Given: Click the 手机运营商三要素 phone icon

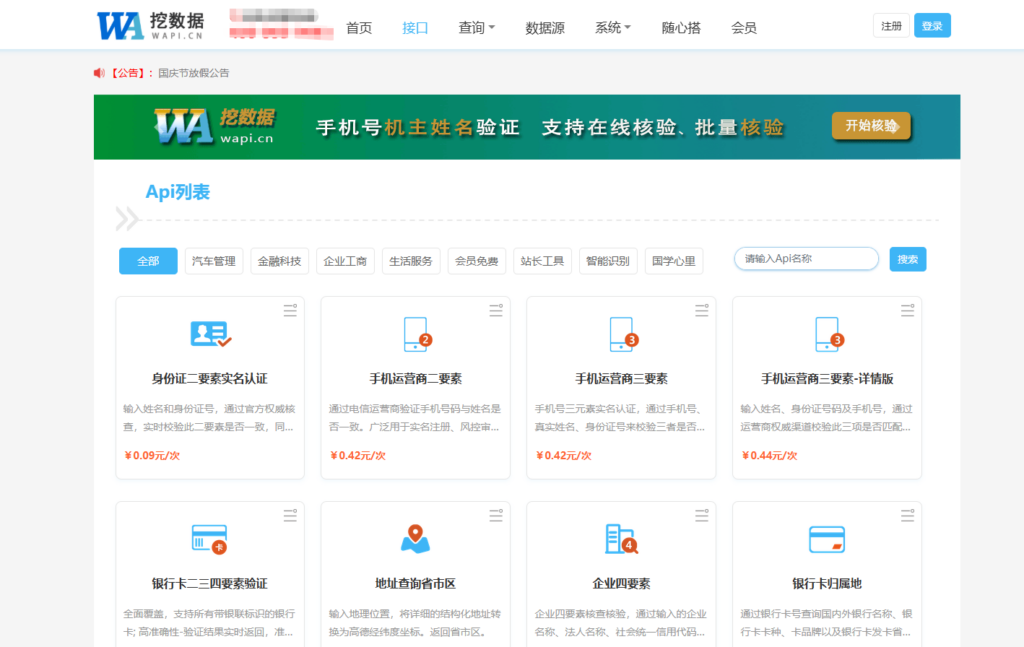Looking at the screenshot, I should click(622, 334).
